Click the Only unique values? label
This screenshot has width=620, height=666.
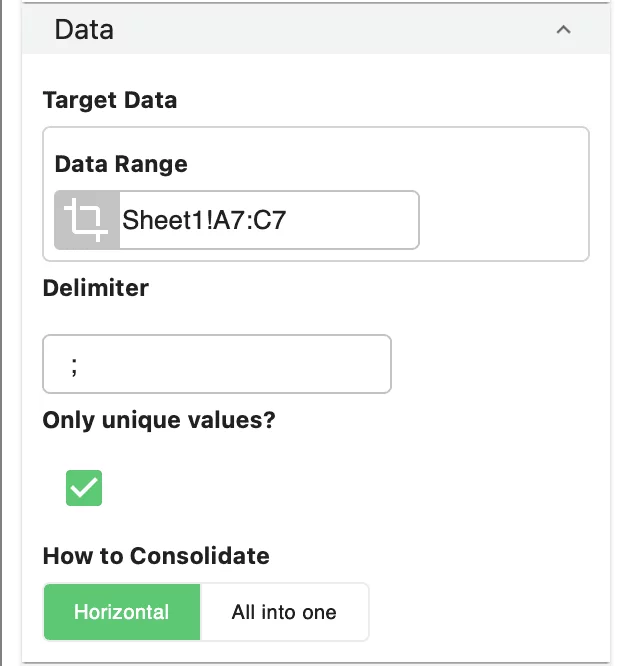point(159,420)
